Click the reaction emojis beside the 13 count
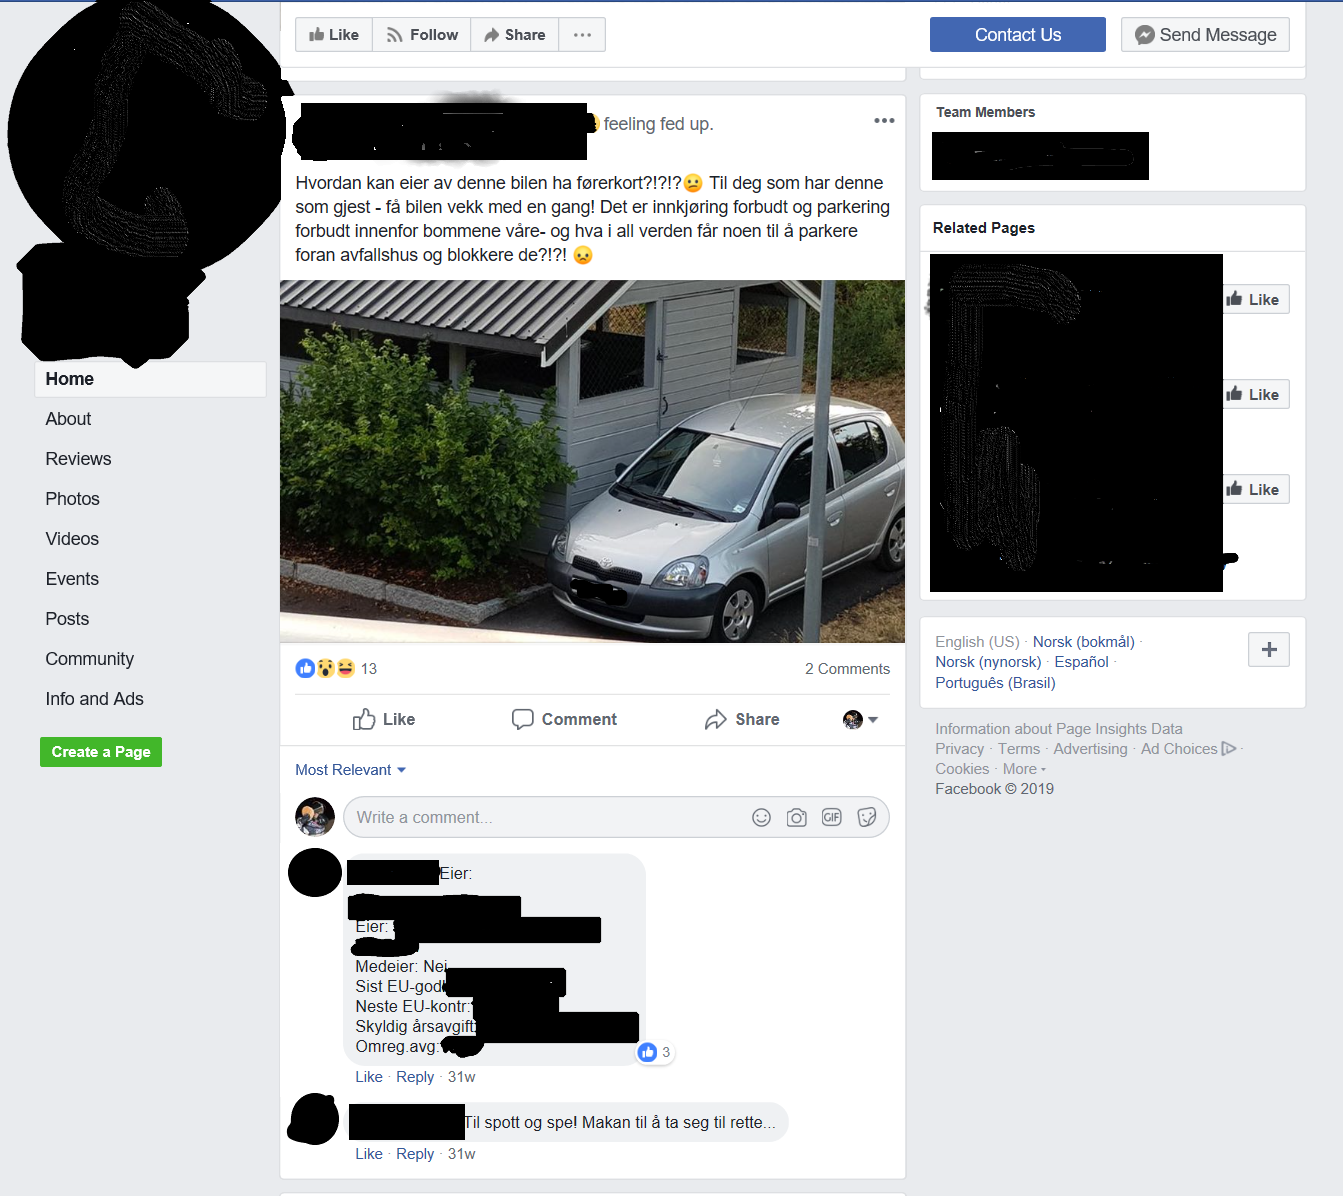 click(325, 668)
